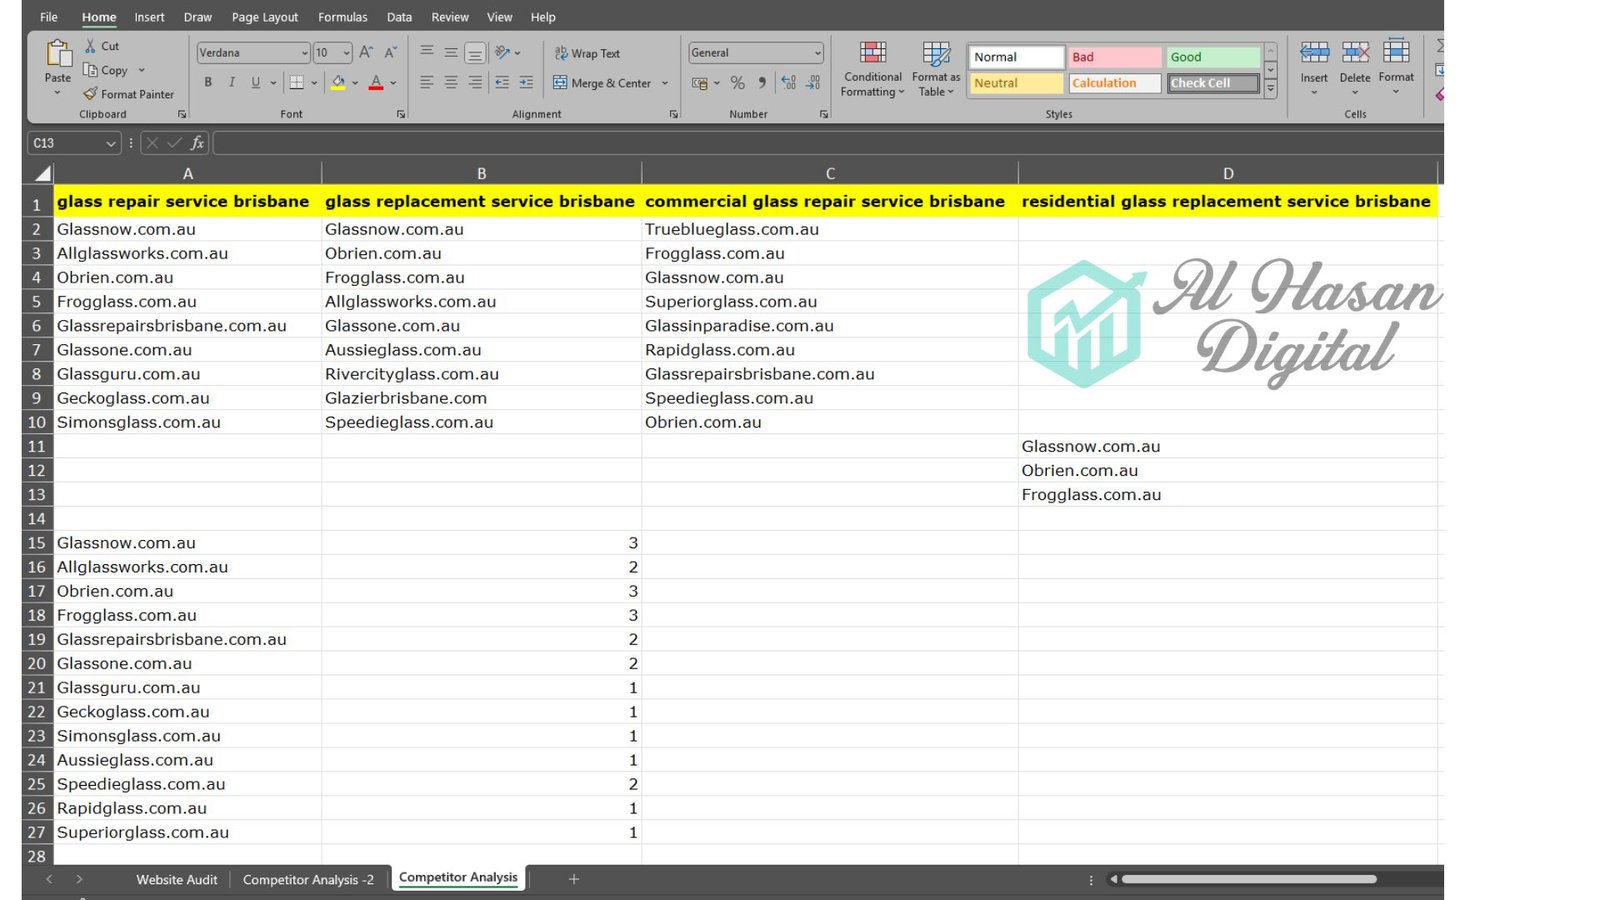Image resolution: width=1600 pixels, height=900 pixels.
Task: Apply comma style
Action: tap(762, 83)
